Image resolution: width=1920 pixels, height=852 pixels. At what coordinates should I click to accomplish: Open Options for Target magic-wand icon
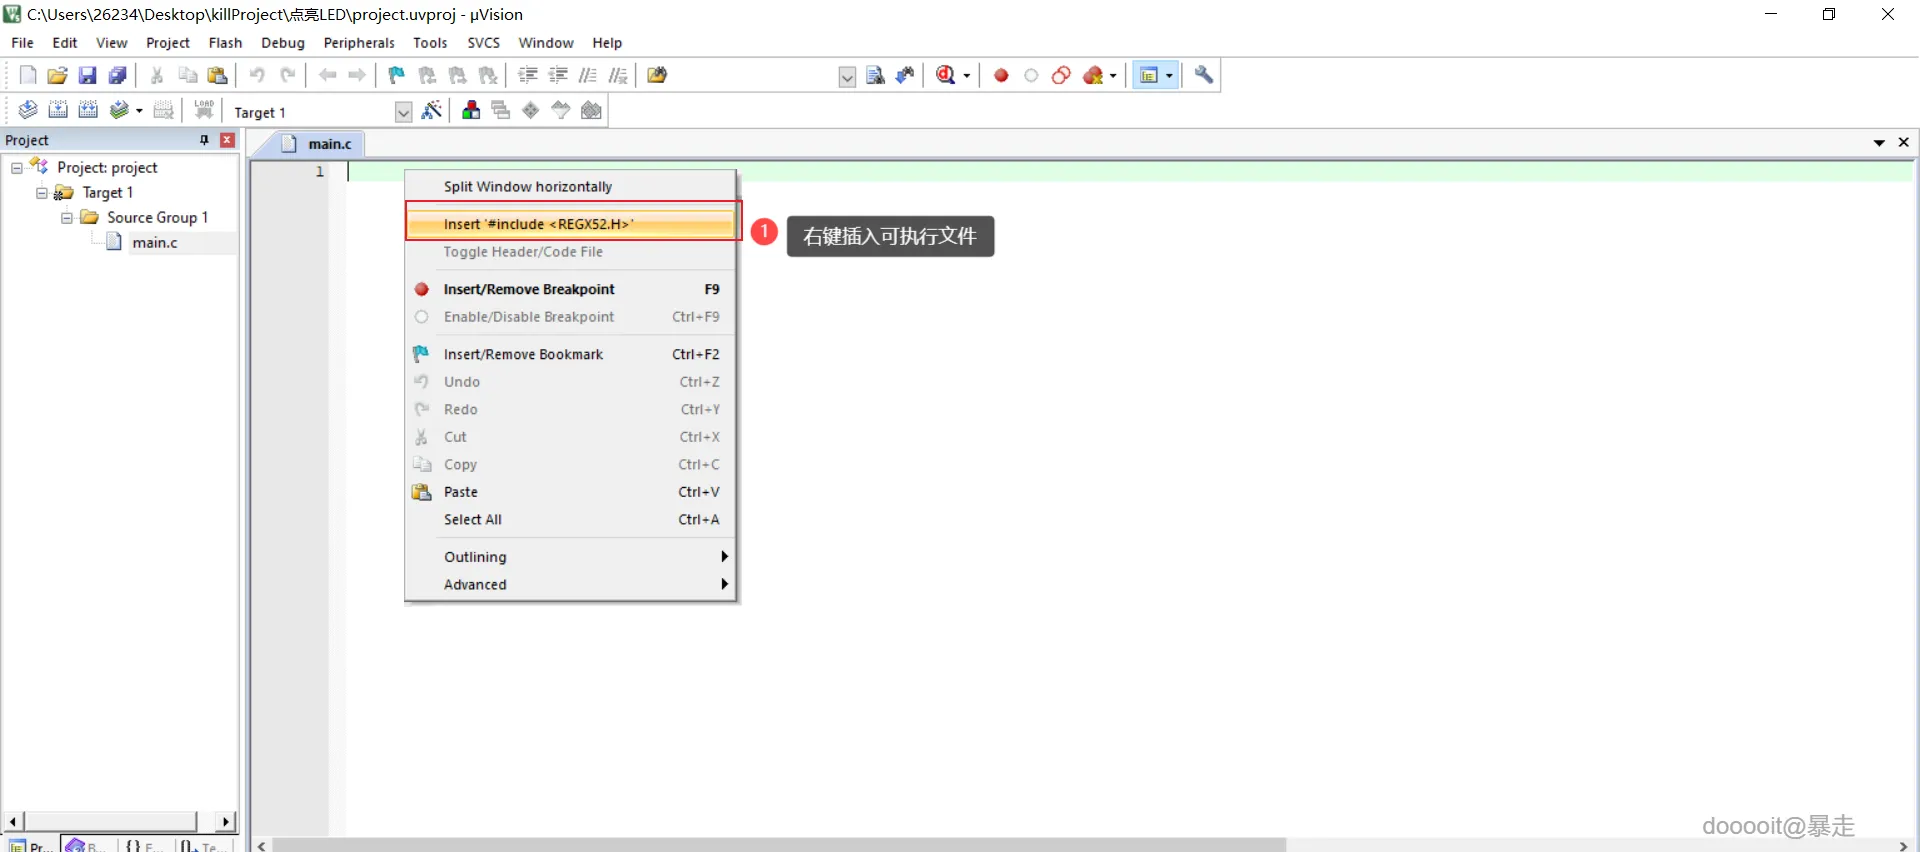pyautogui.click(x=432, y=110)
